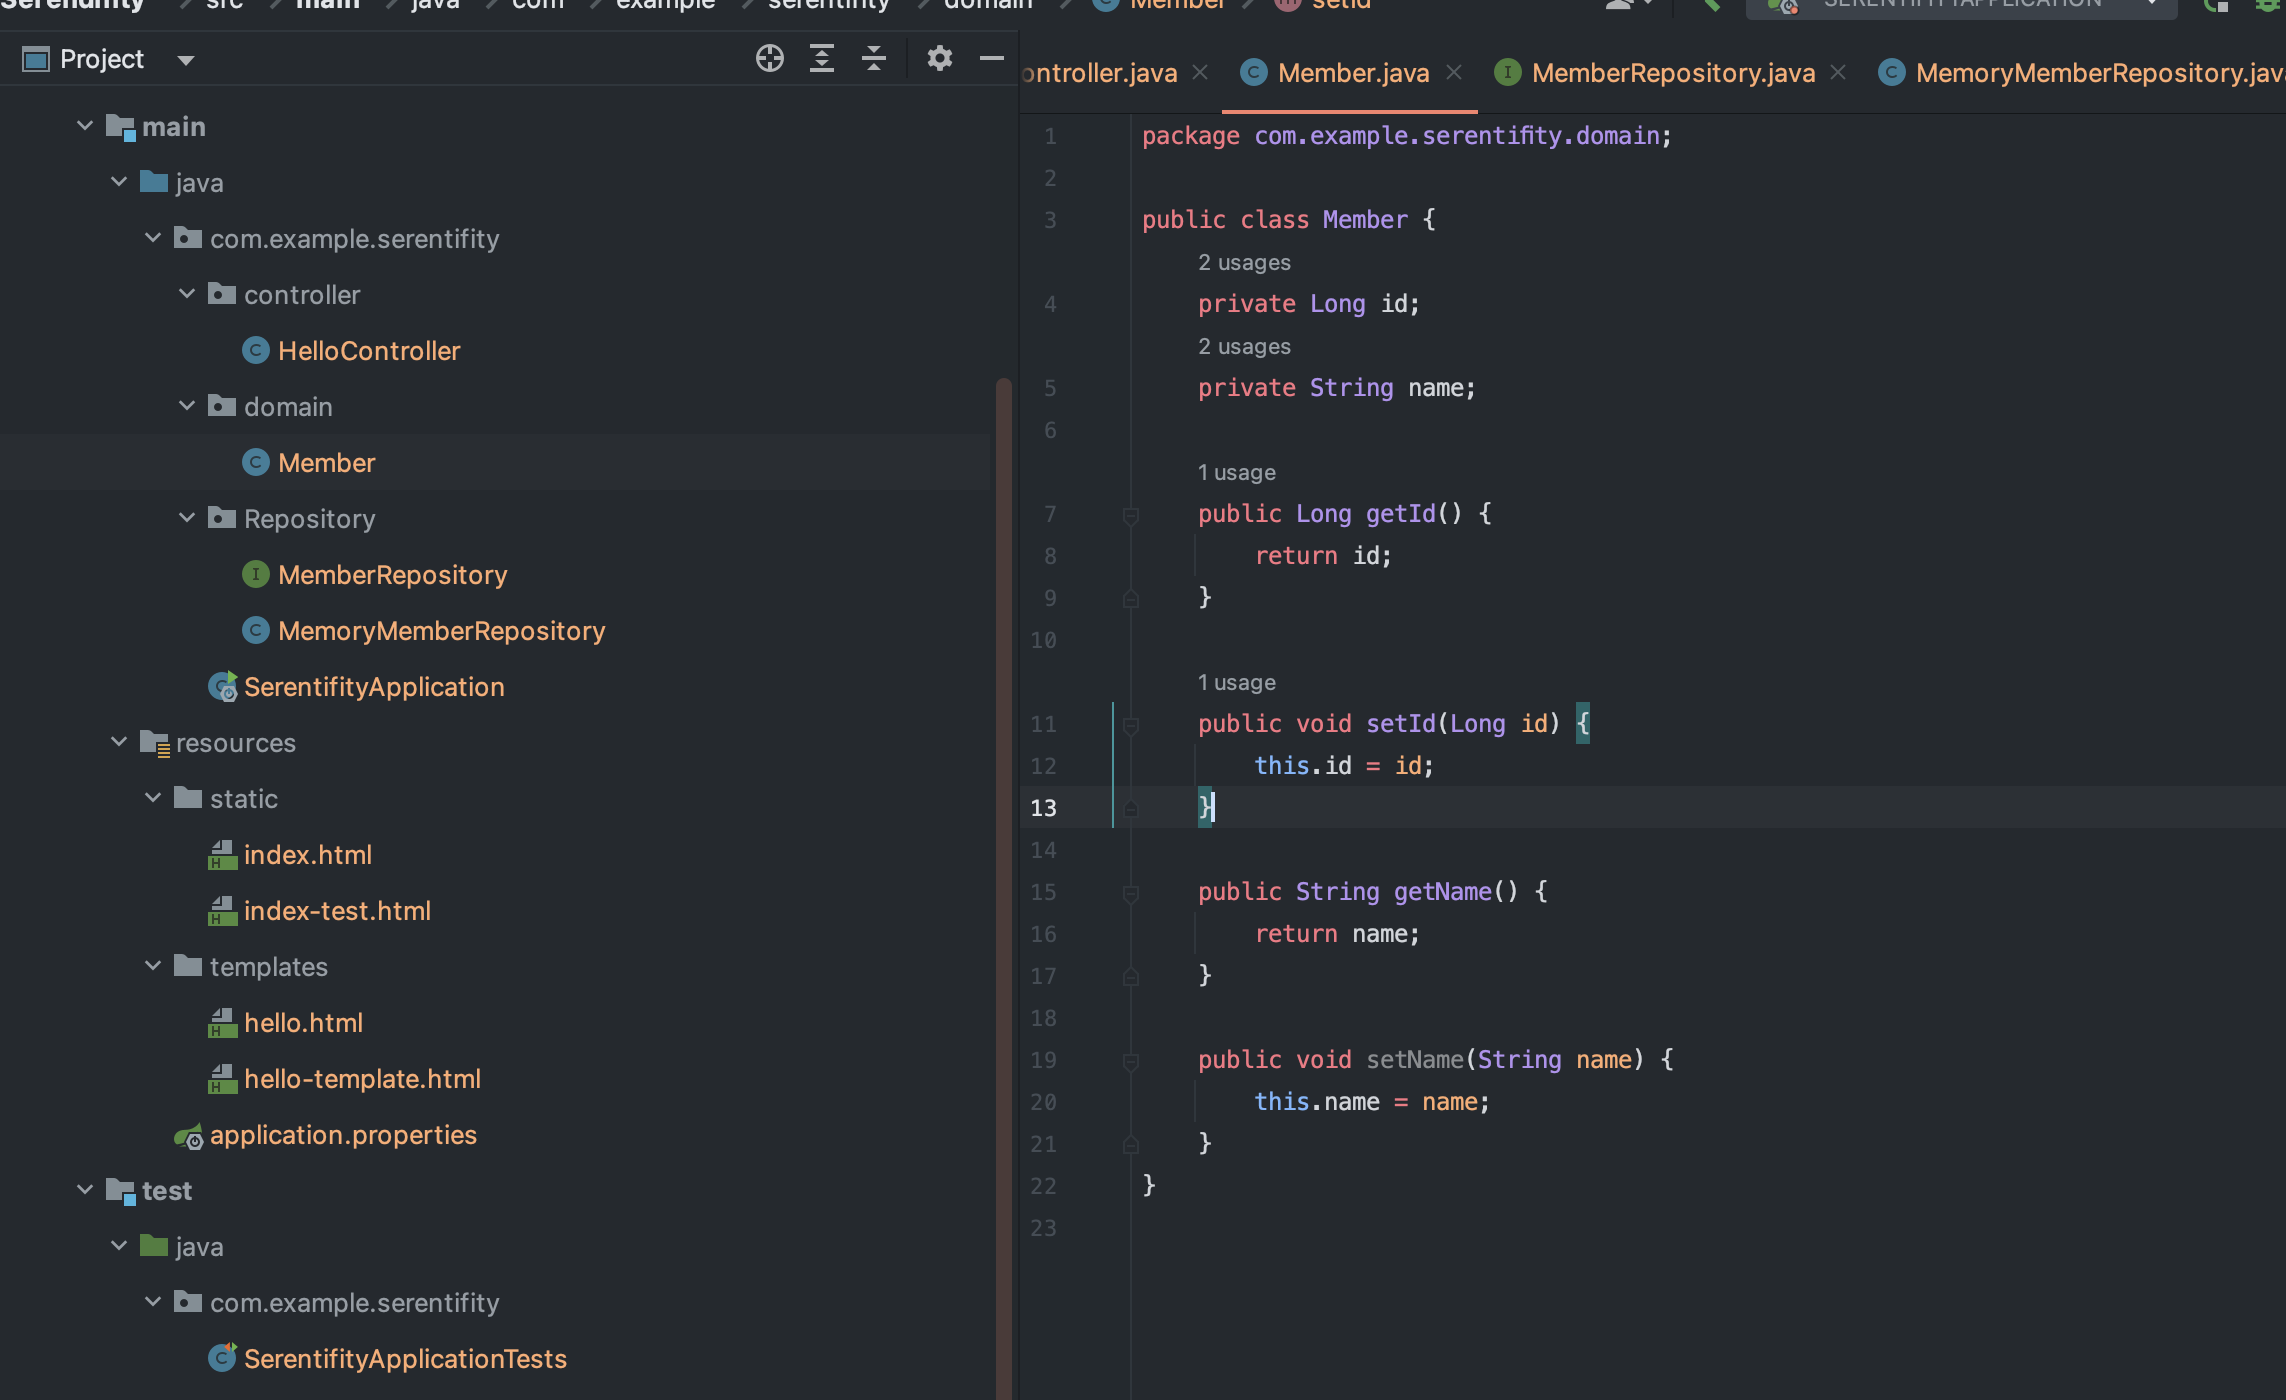Image resolution: width=2286 pixels, height=1400 pixels.
Task: Collapse the domain package
Action: 187,406
